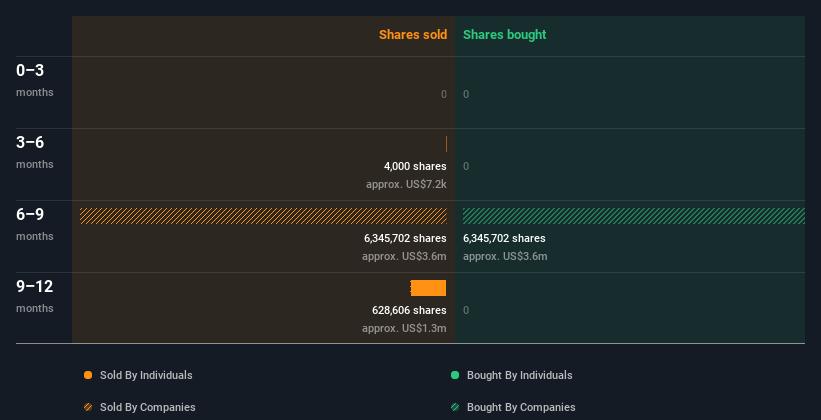
Task: Click the approx. US$1.3m value
Action: (404, 328)
